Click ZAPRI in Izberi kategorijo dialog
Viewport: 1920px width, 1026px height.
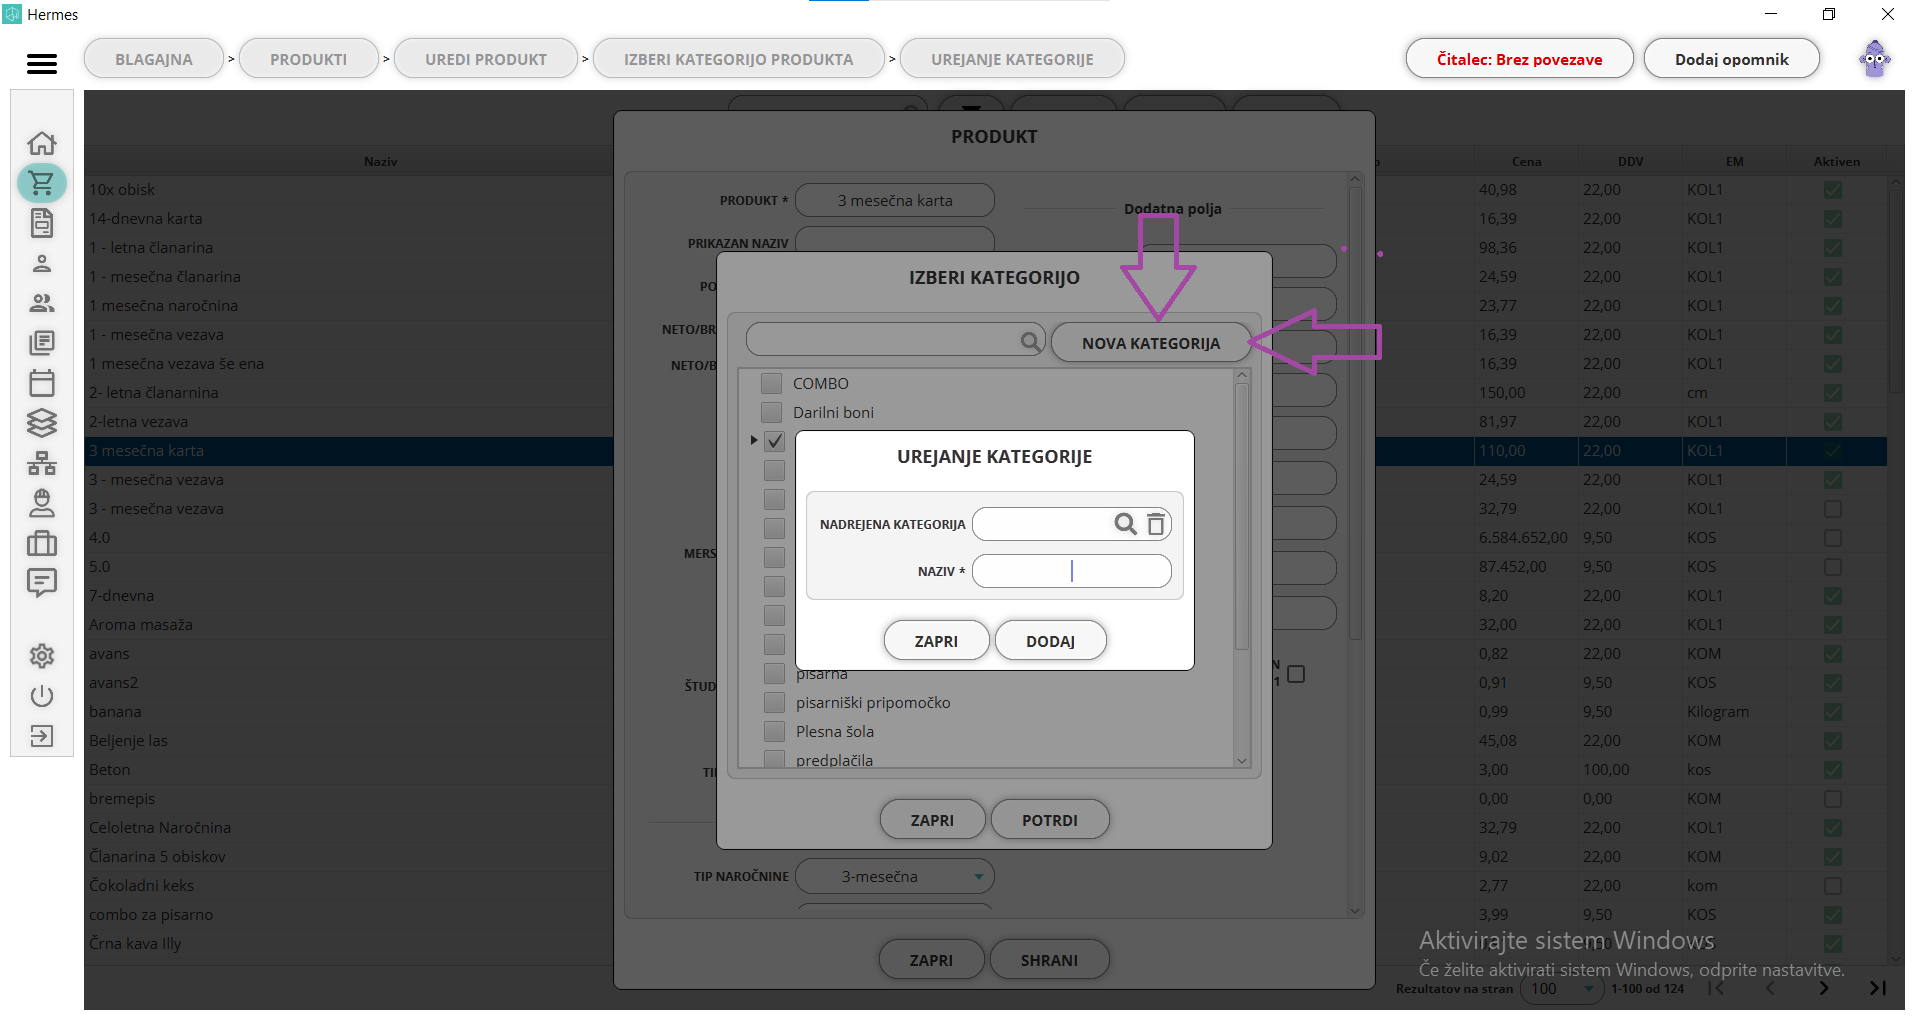point(932,820)
